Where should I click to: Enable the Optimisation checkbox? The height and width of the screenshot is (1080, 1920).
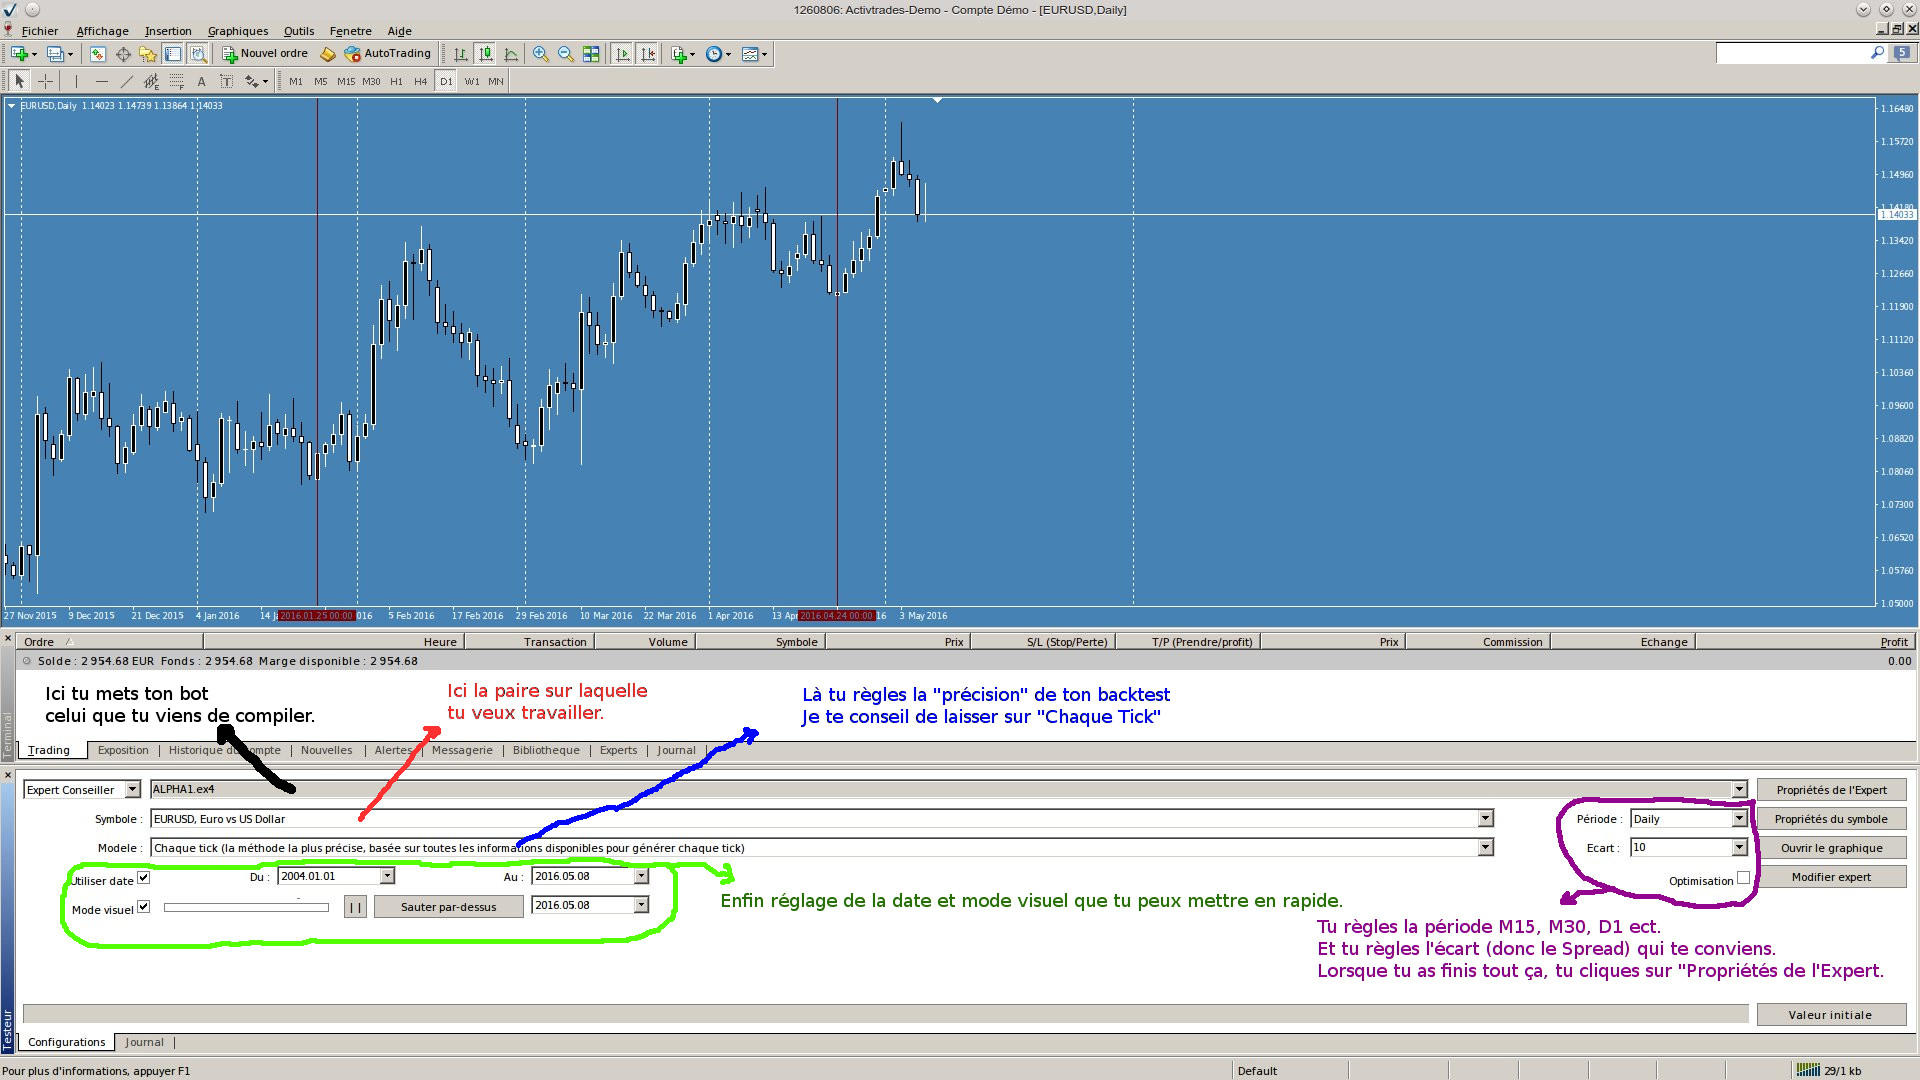[1743, 878]
